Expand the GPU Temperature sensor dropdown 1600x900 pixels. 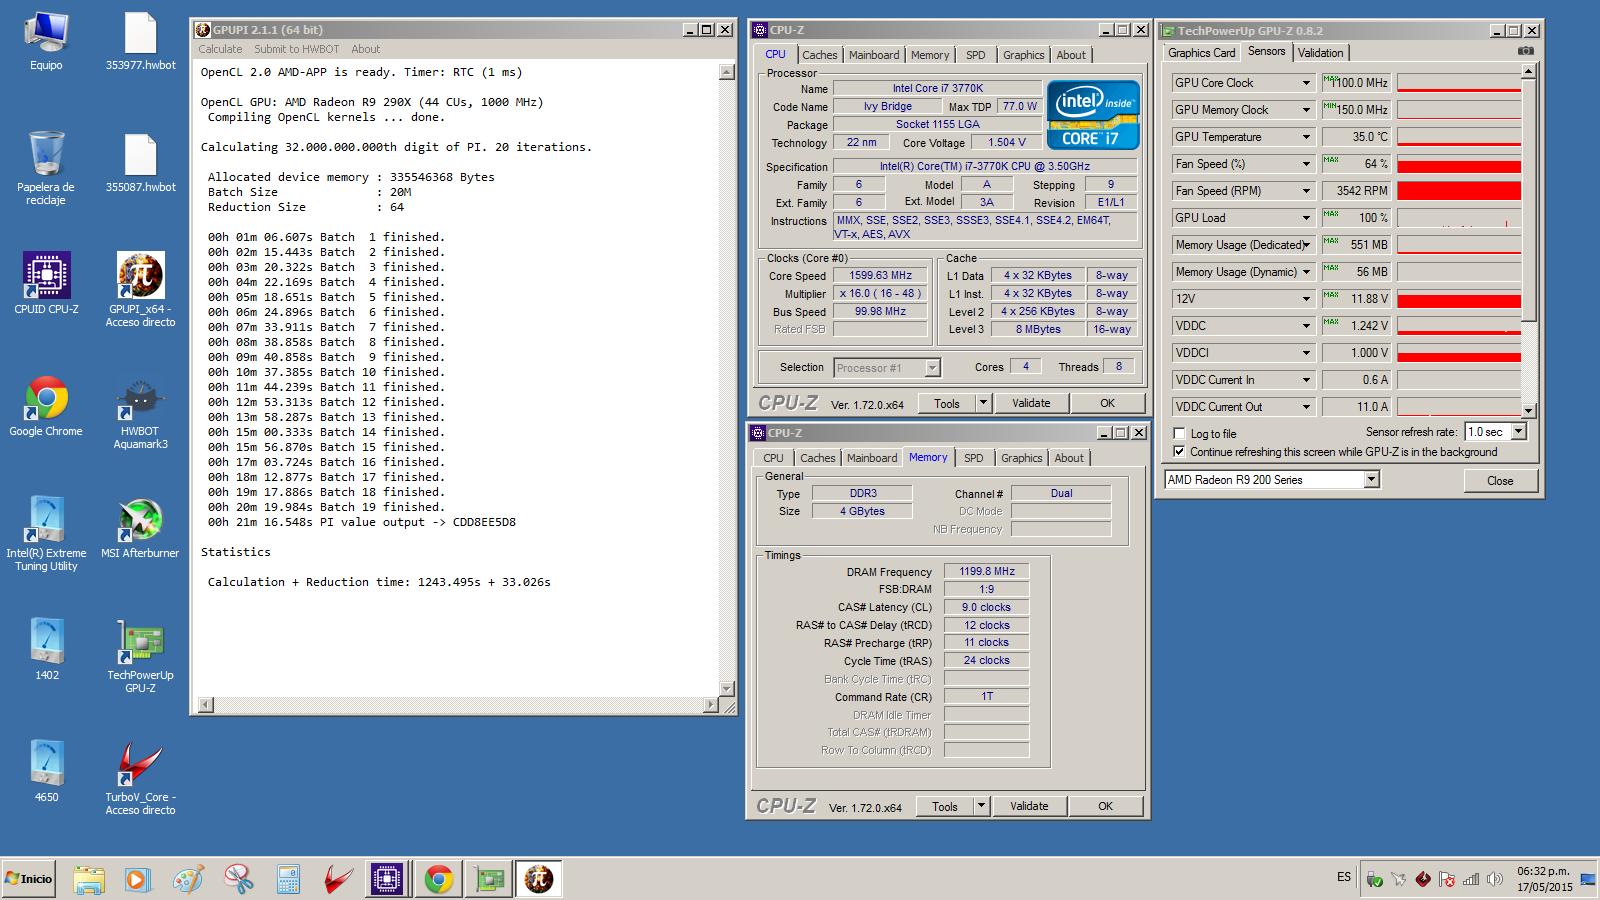[1306, 137]
